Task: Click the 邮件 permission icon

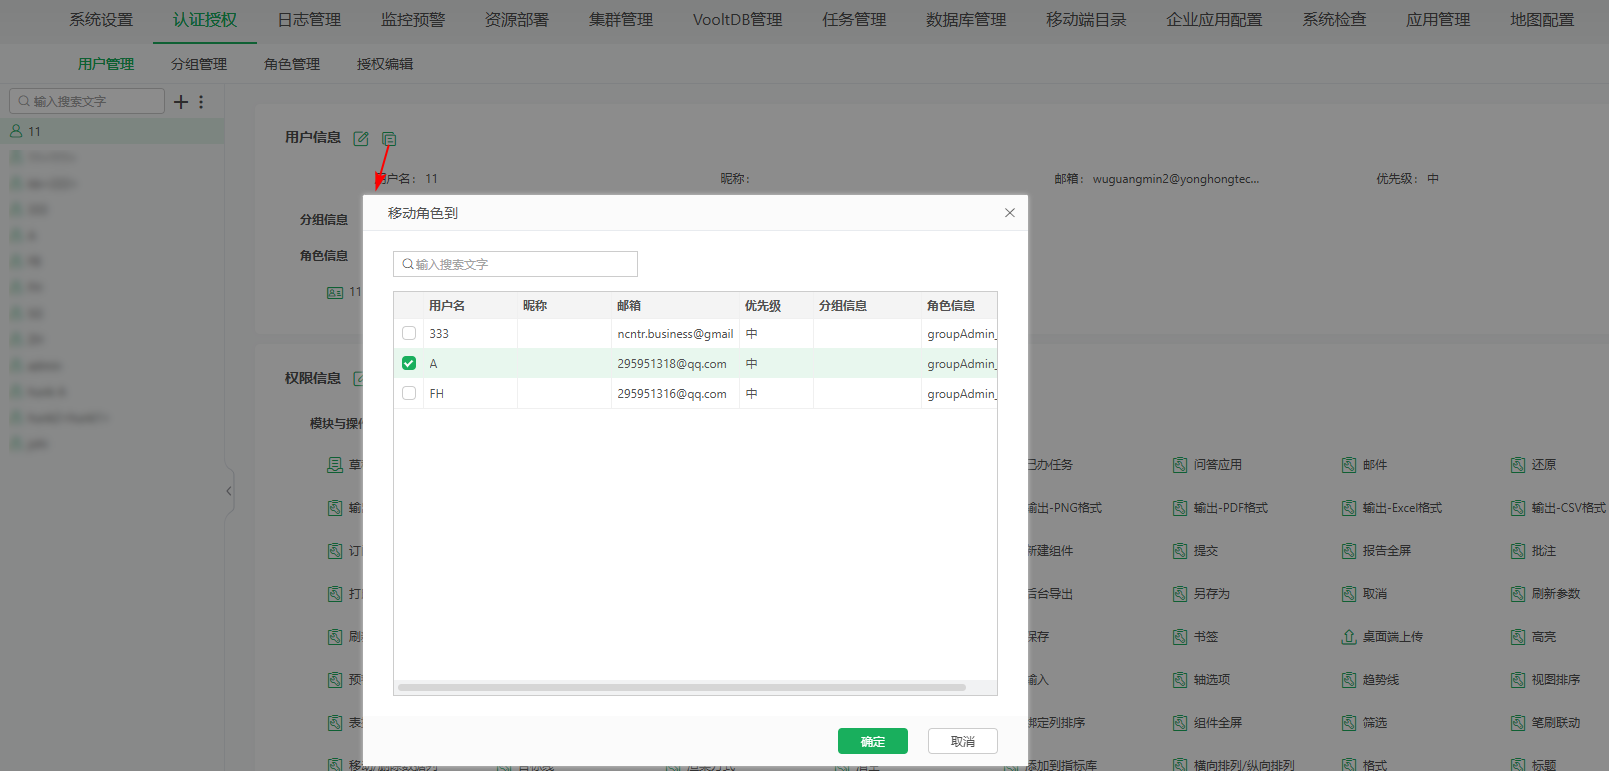Action: click(1349, 465)
